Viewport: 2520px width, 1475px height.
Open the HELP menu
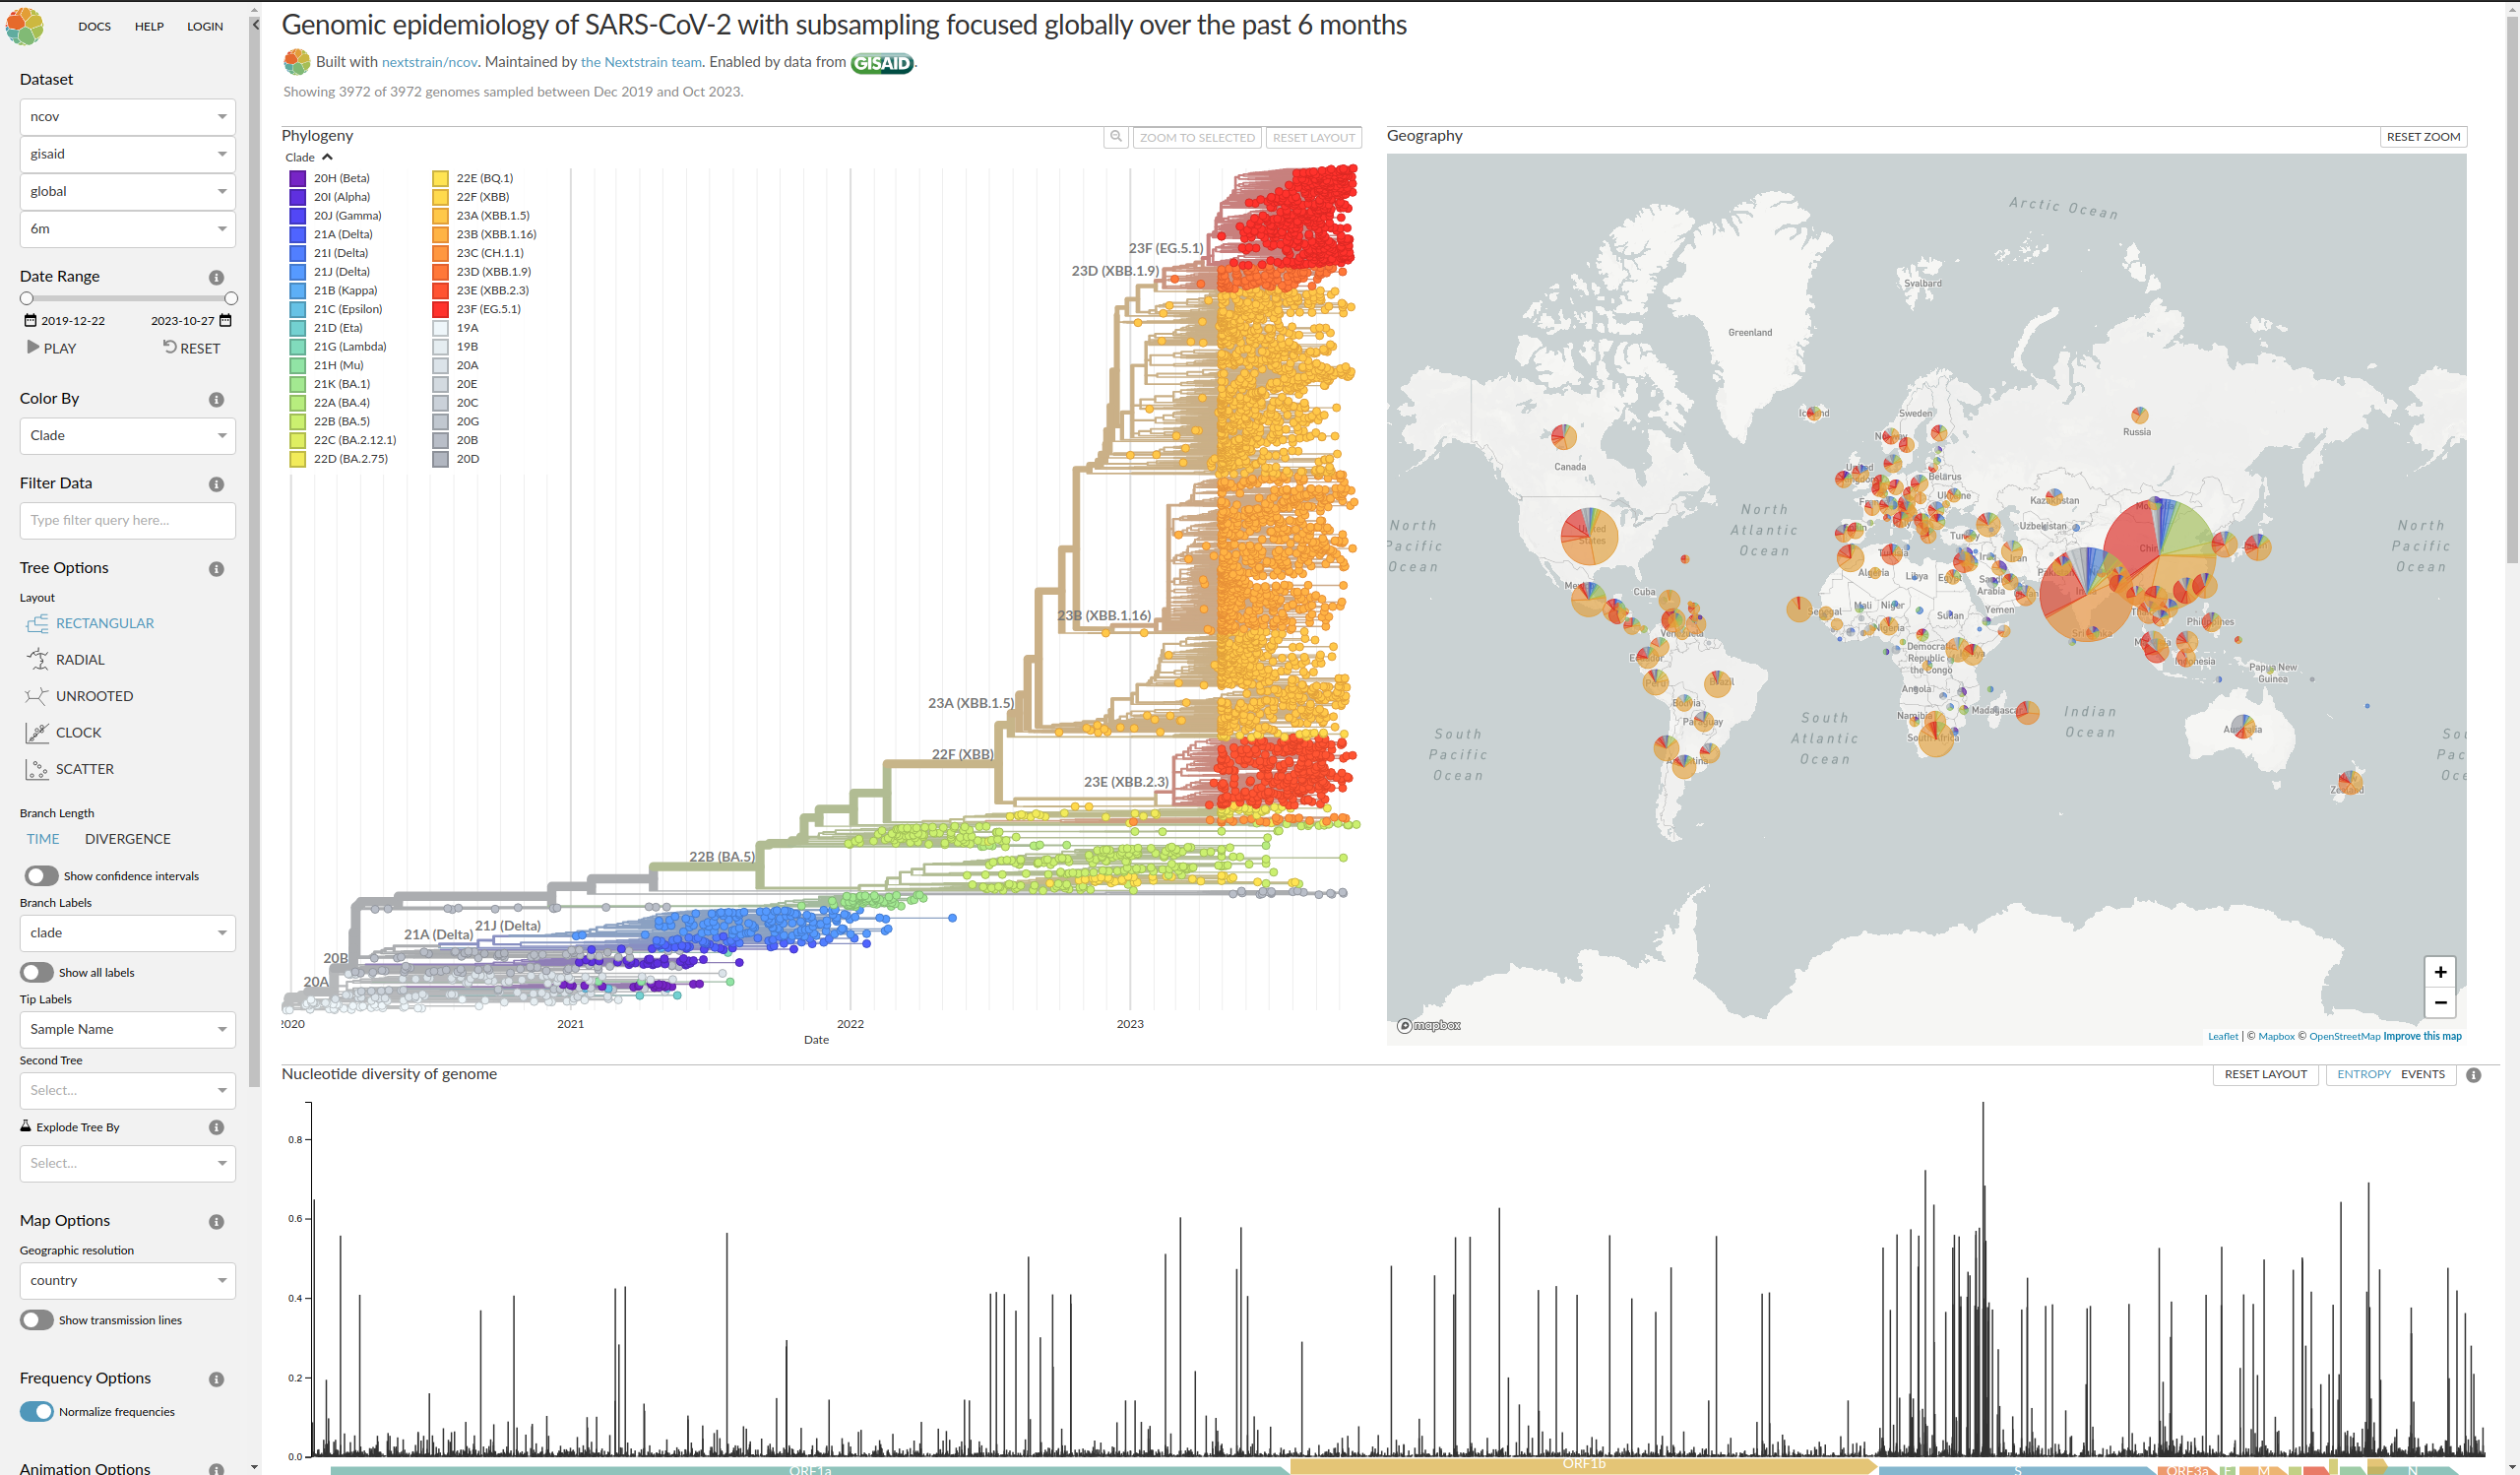point(149,26)
